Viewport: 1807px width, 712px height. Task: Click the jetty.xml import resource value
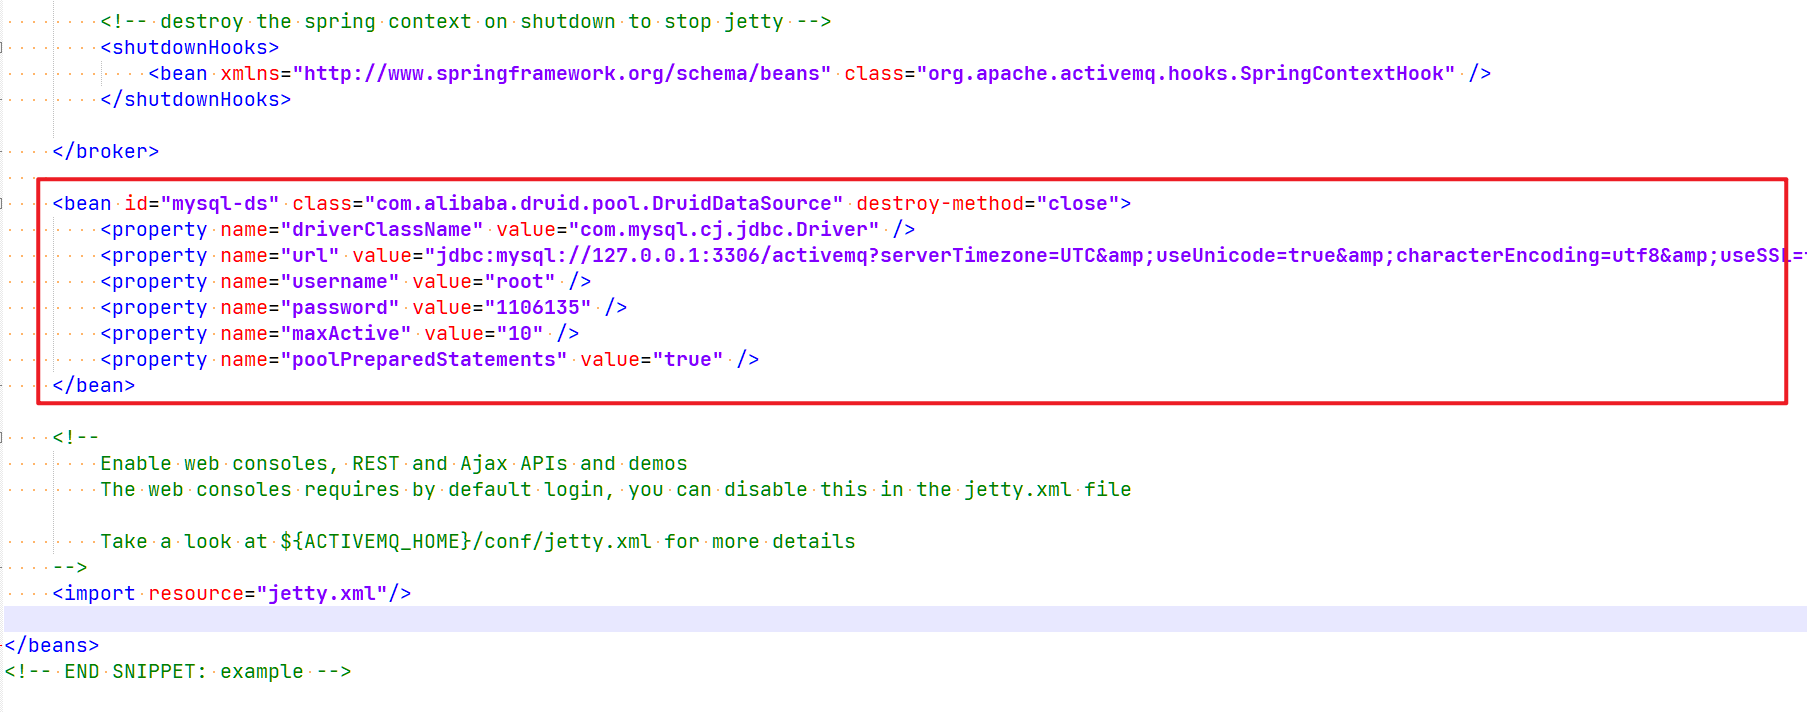tap(321, 594)
